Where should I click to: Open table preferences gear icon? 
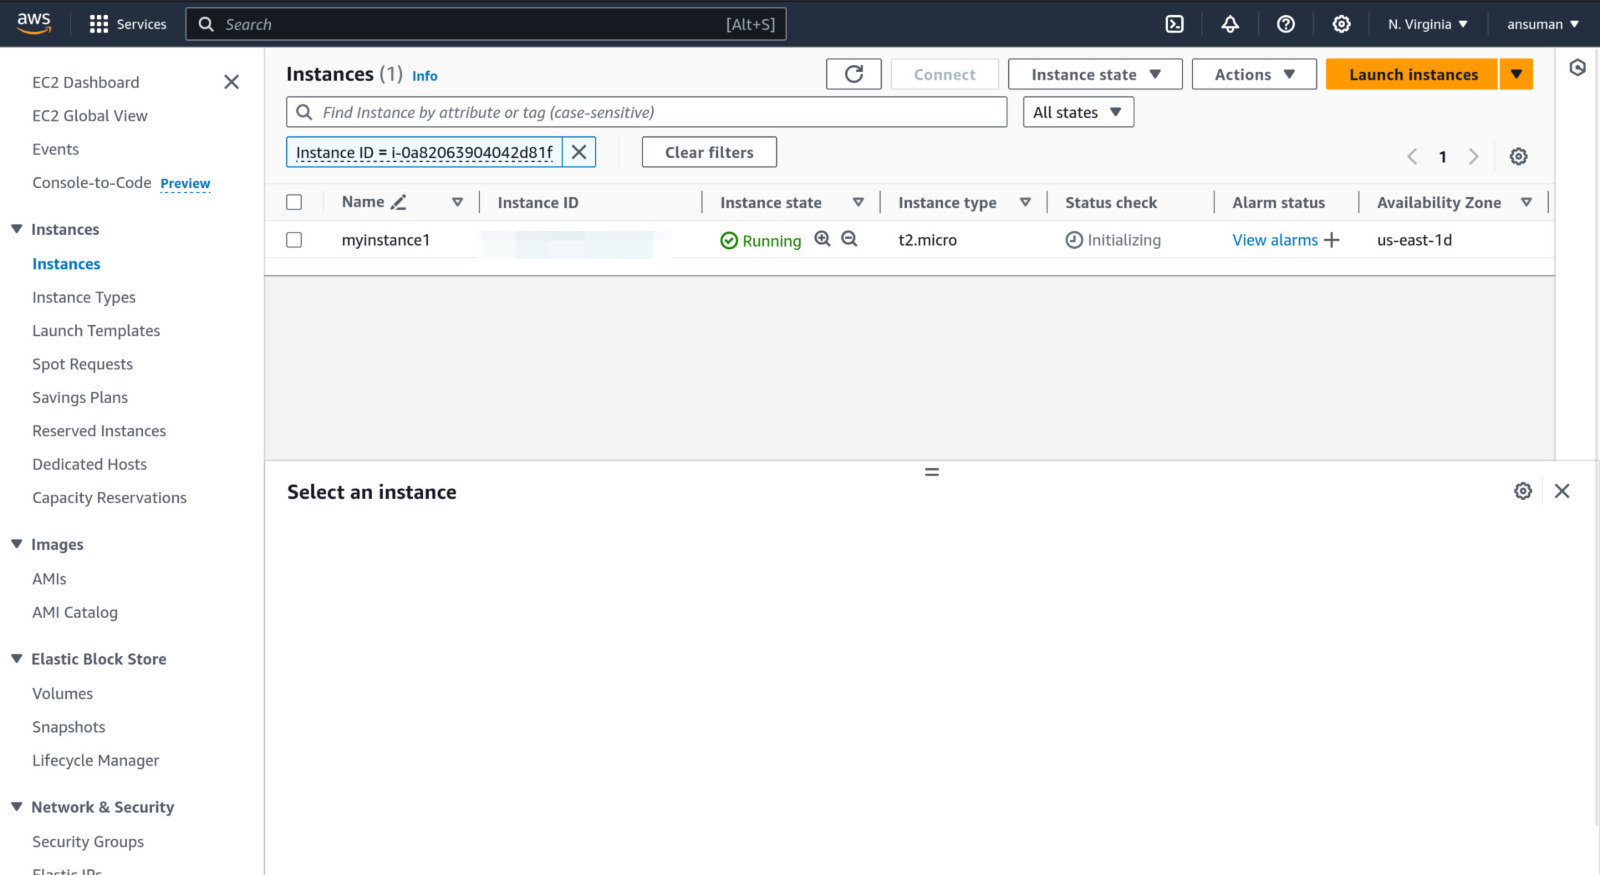coord(1518,156)
